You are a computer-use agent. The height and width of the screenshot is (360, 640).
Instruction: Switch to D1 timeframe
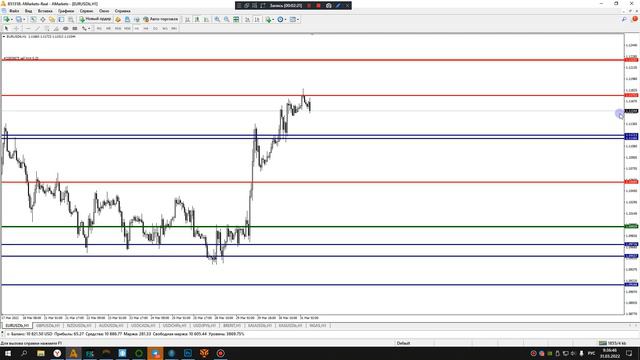click(x=156, y=29)
